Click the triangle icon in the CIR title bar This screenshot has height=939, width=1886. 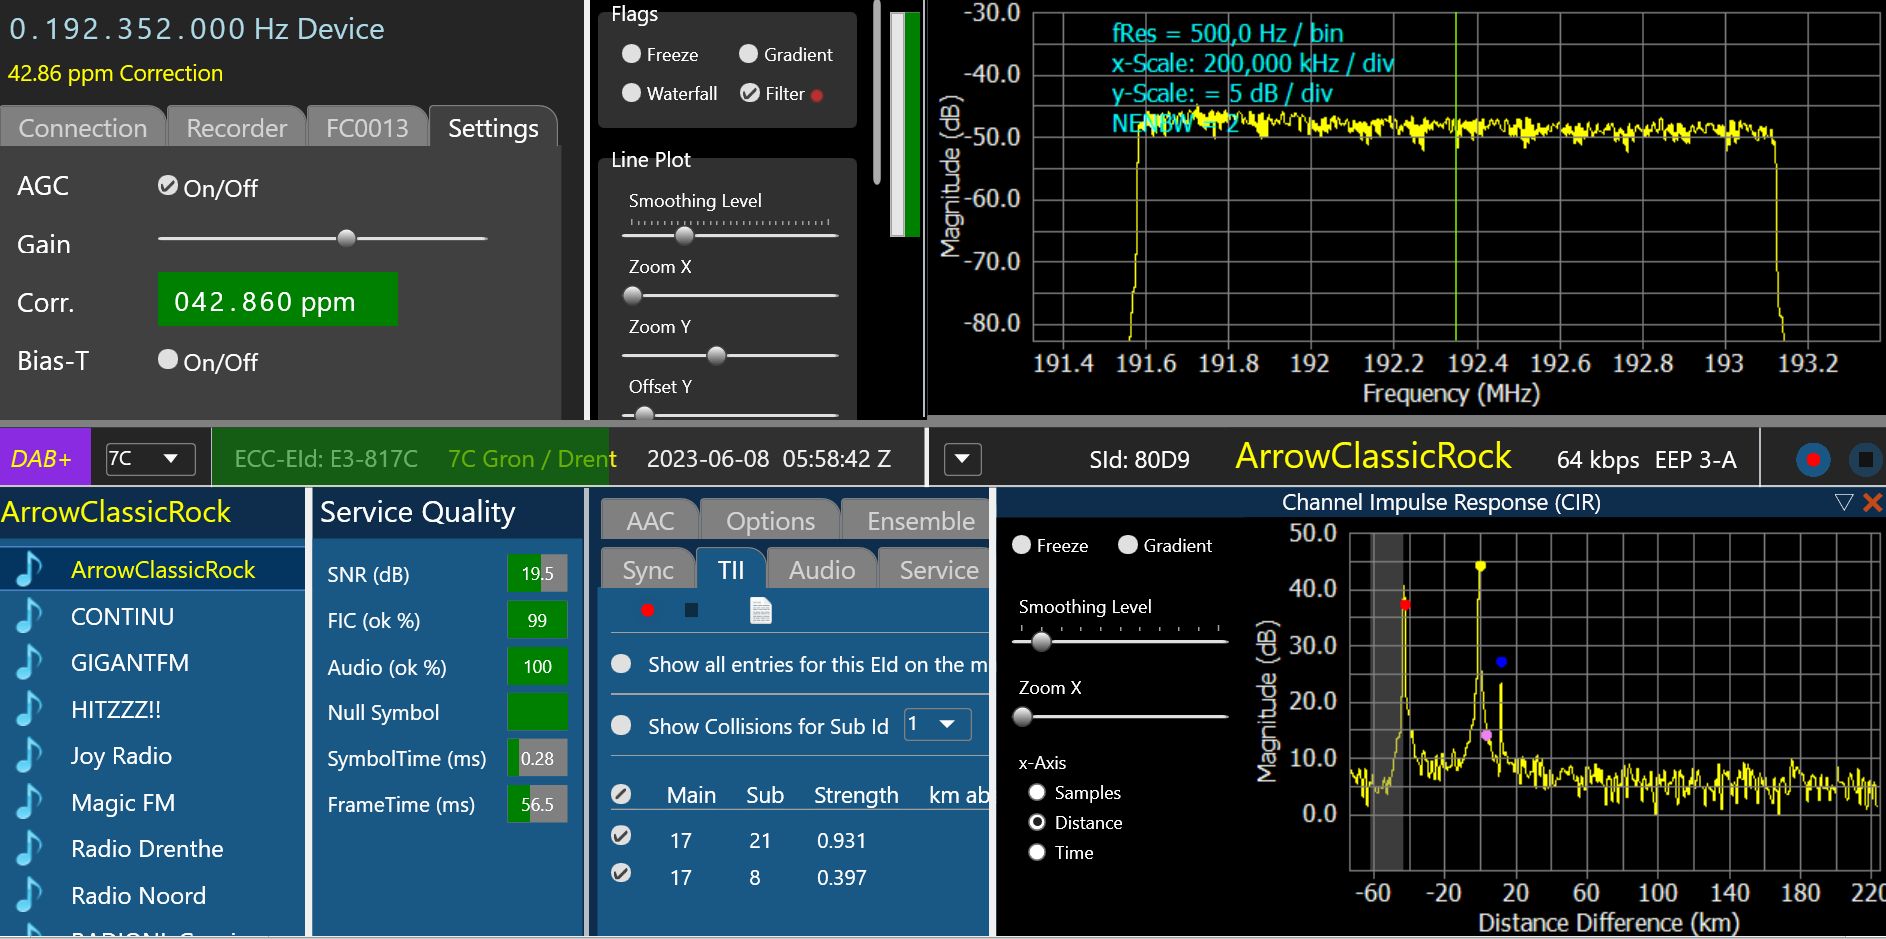pyautogui.click(x=1844, y=502)
